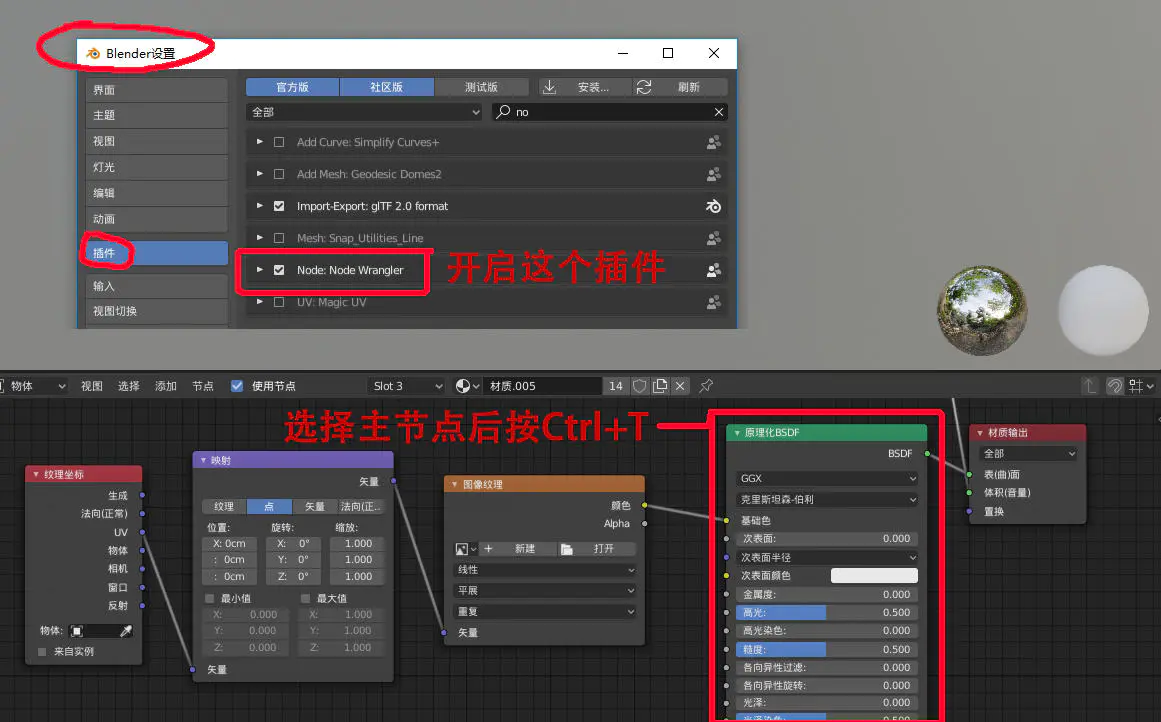Toggle fake user shield icon for material
Screen dimensions: 1161x722
tap(640, 386)
